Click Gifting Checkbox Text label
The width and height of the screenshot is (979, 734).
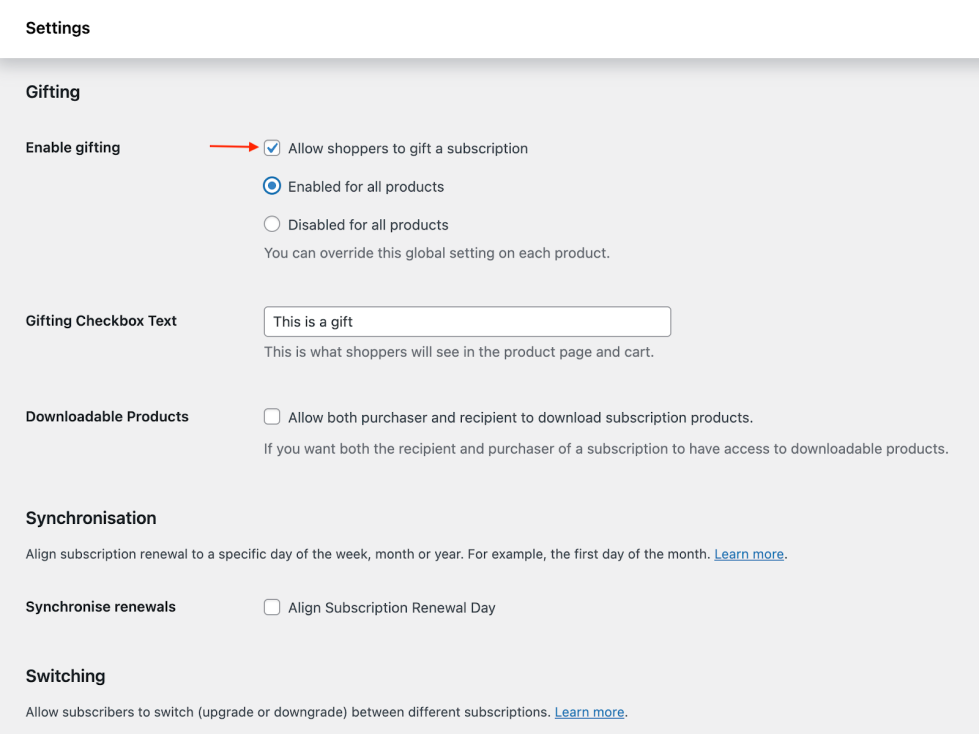coord(101,321)
